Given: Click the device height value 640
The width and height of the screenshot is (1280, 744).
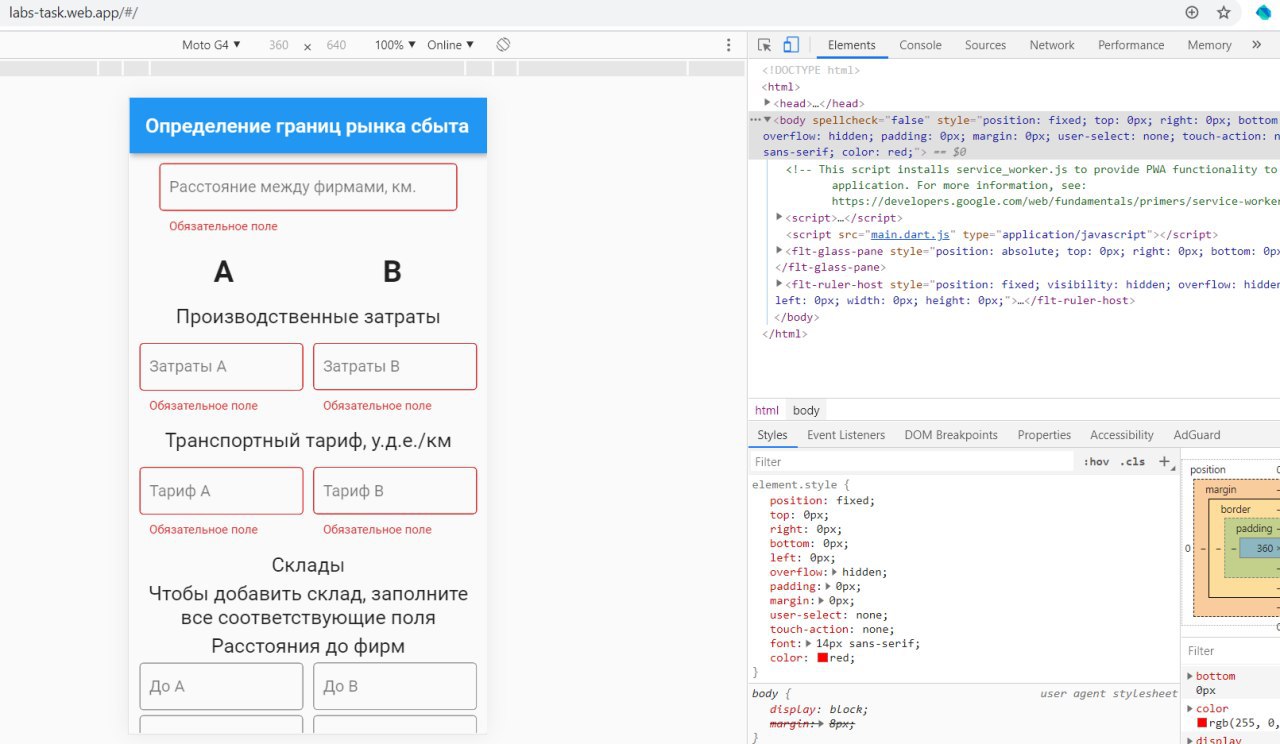Looking at the screenshot, I should pyautogui.click(x=336, y=45).
